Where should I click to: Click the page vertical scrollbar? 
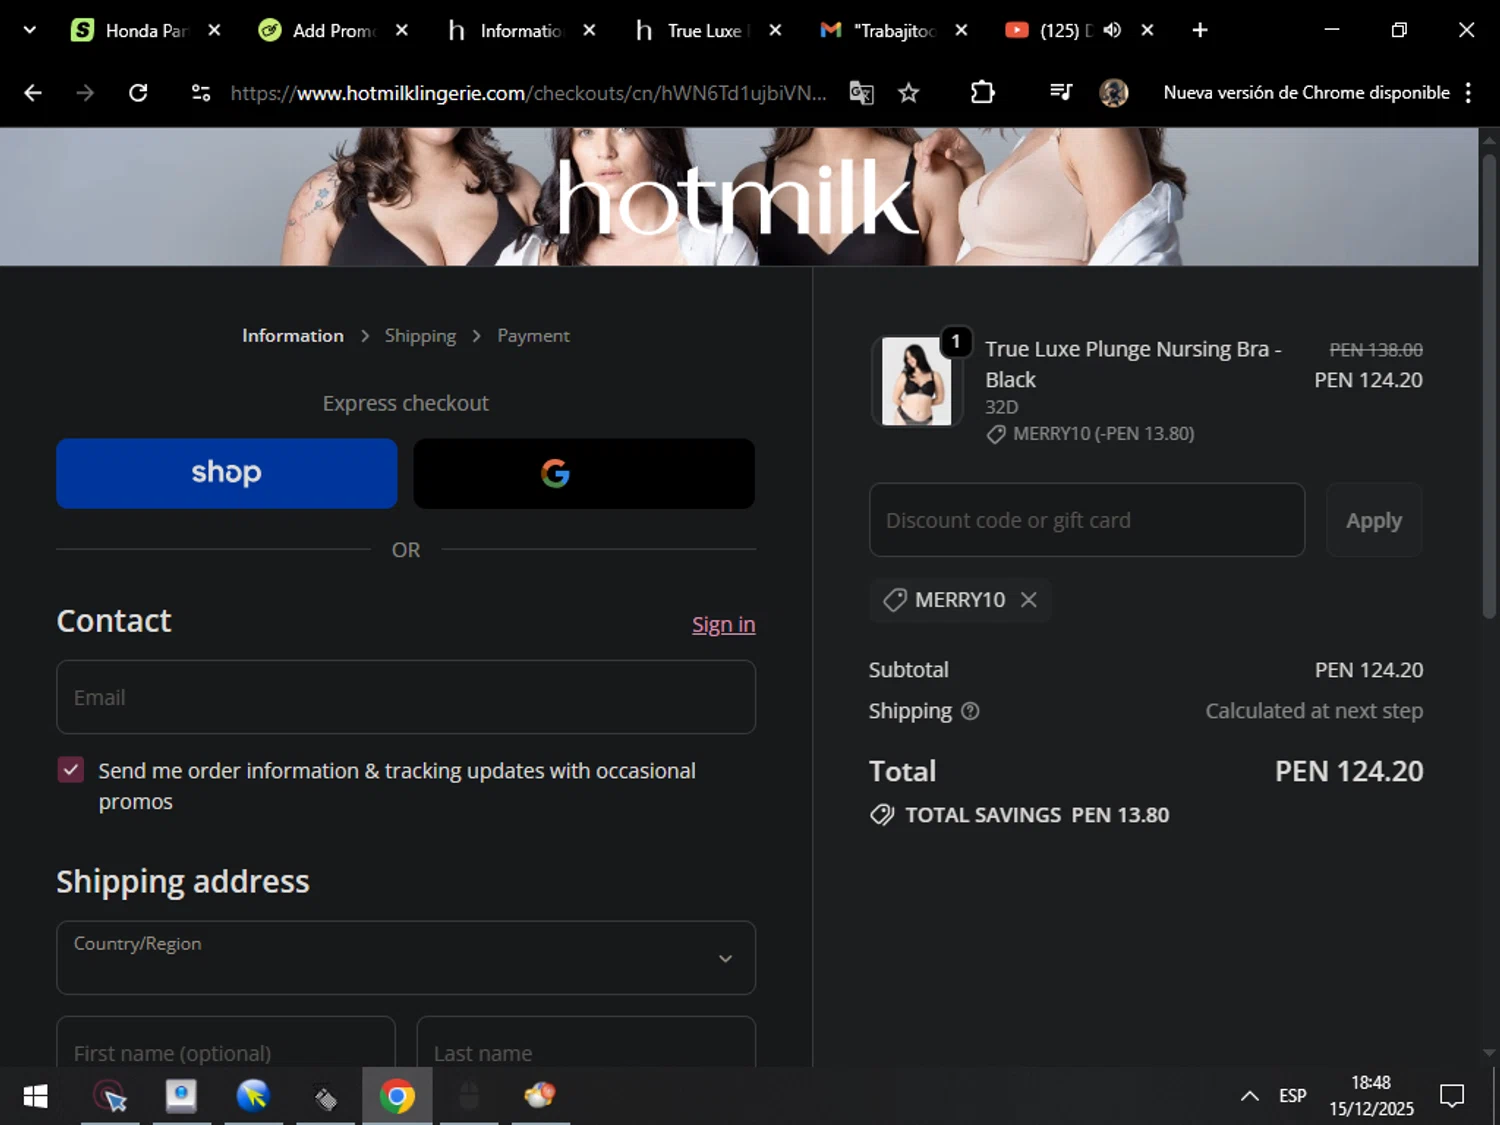coord(1489,385)
